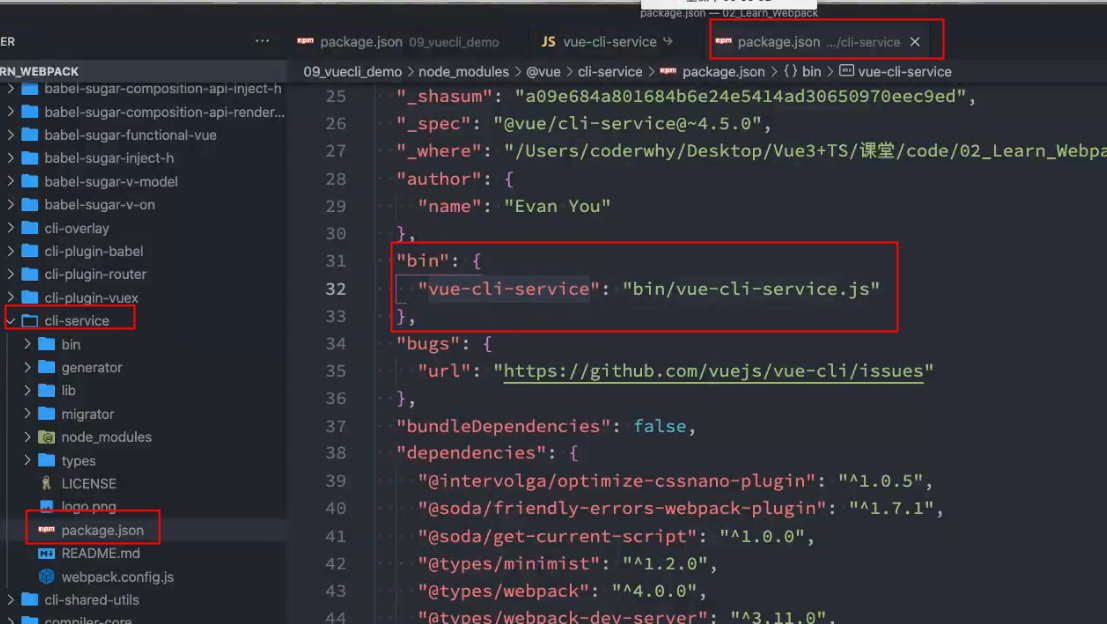Expand the cli-plugin-router folder

click(x=11, y=274)
